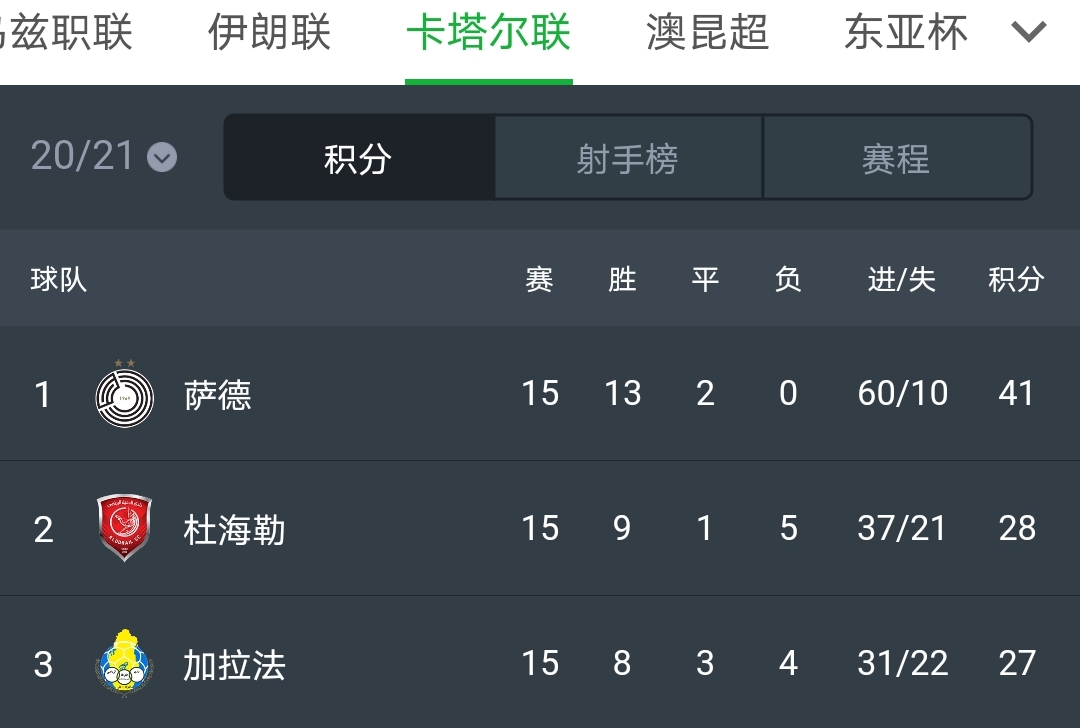Tap the Al Gharafa yellow crest
Screen dimensions: 1080x728
(x=124, y=663)
